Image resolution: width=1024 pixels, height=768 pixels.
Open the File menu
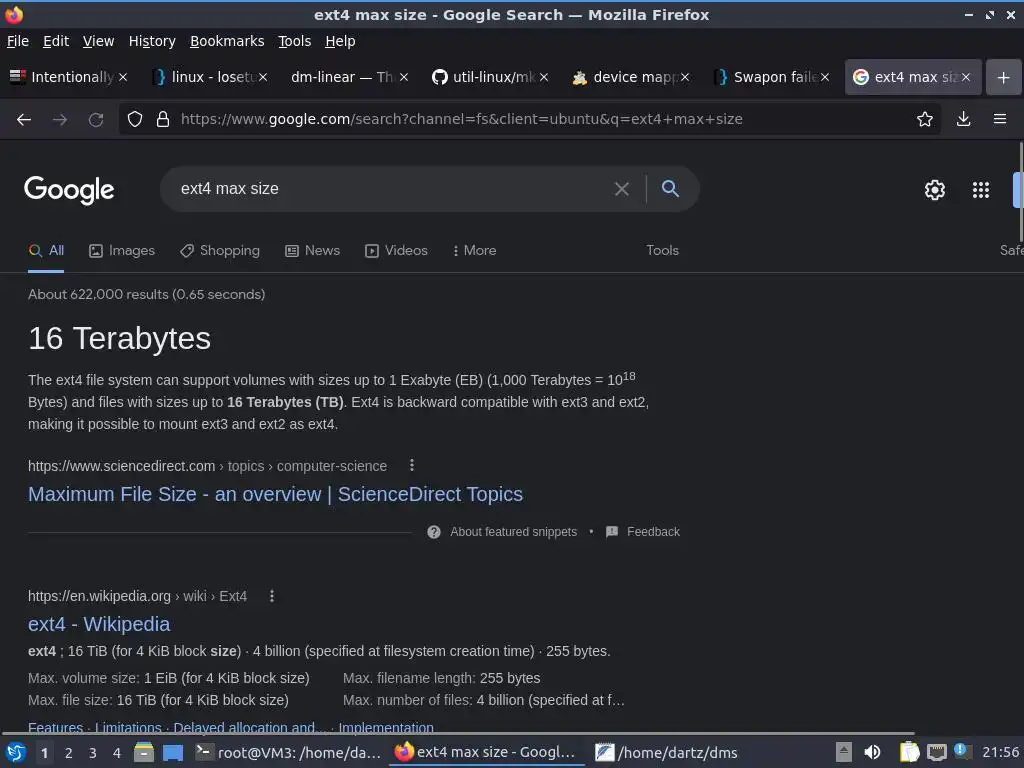click(x=18, y=41)
